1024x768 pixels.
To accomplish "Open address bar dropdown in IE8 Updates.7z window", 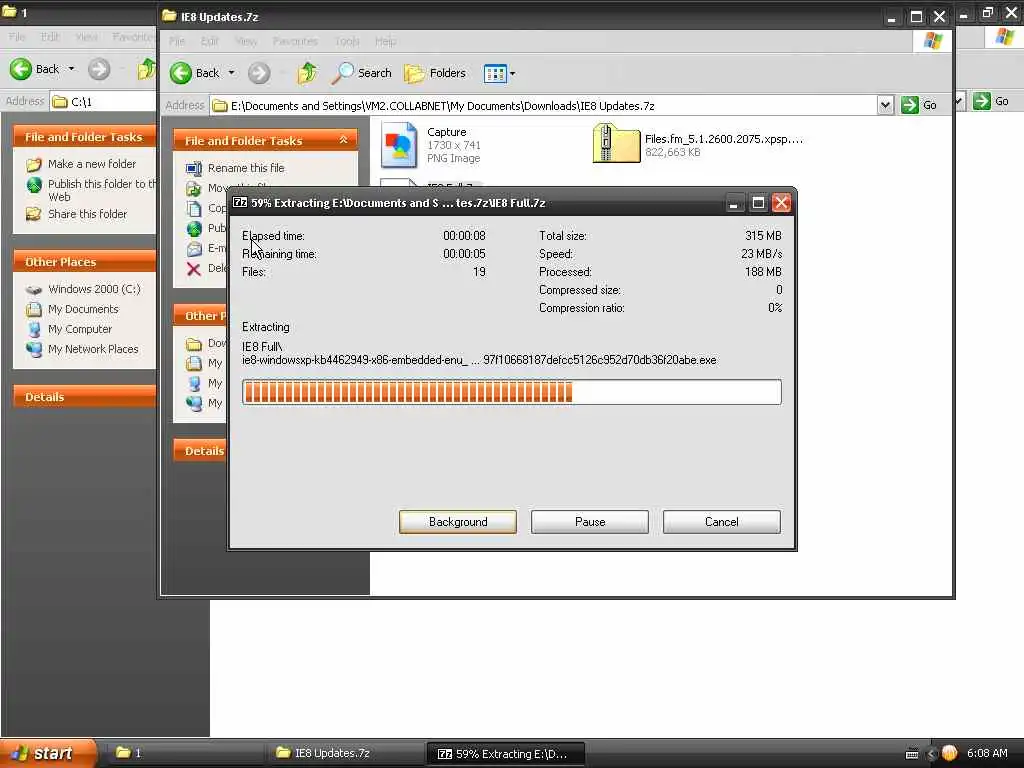I will pos(885,105).
